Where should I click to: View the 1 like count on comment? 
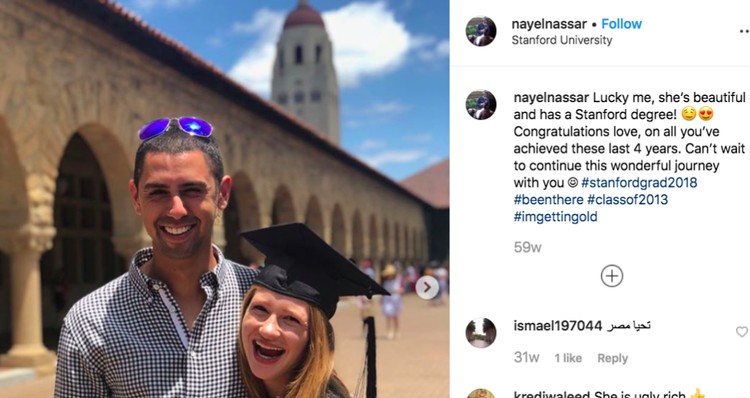click(568, 358)
